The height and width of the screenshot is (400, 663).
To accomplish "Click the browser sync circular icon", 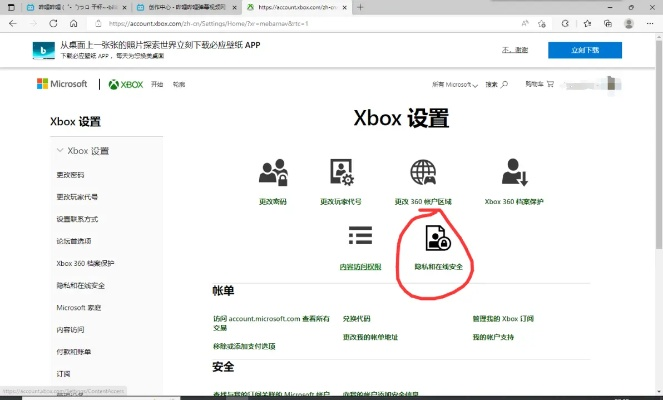I will point(565,24).
